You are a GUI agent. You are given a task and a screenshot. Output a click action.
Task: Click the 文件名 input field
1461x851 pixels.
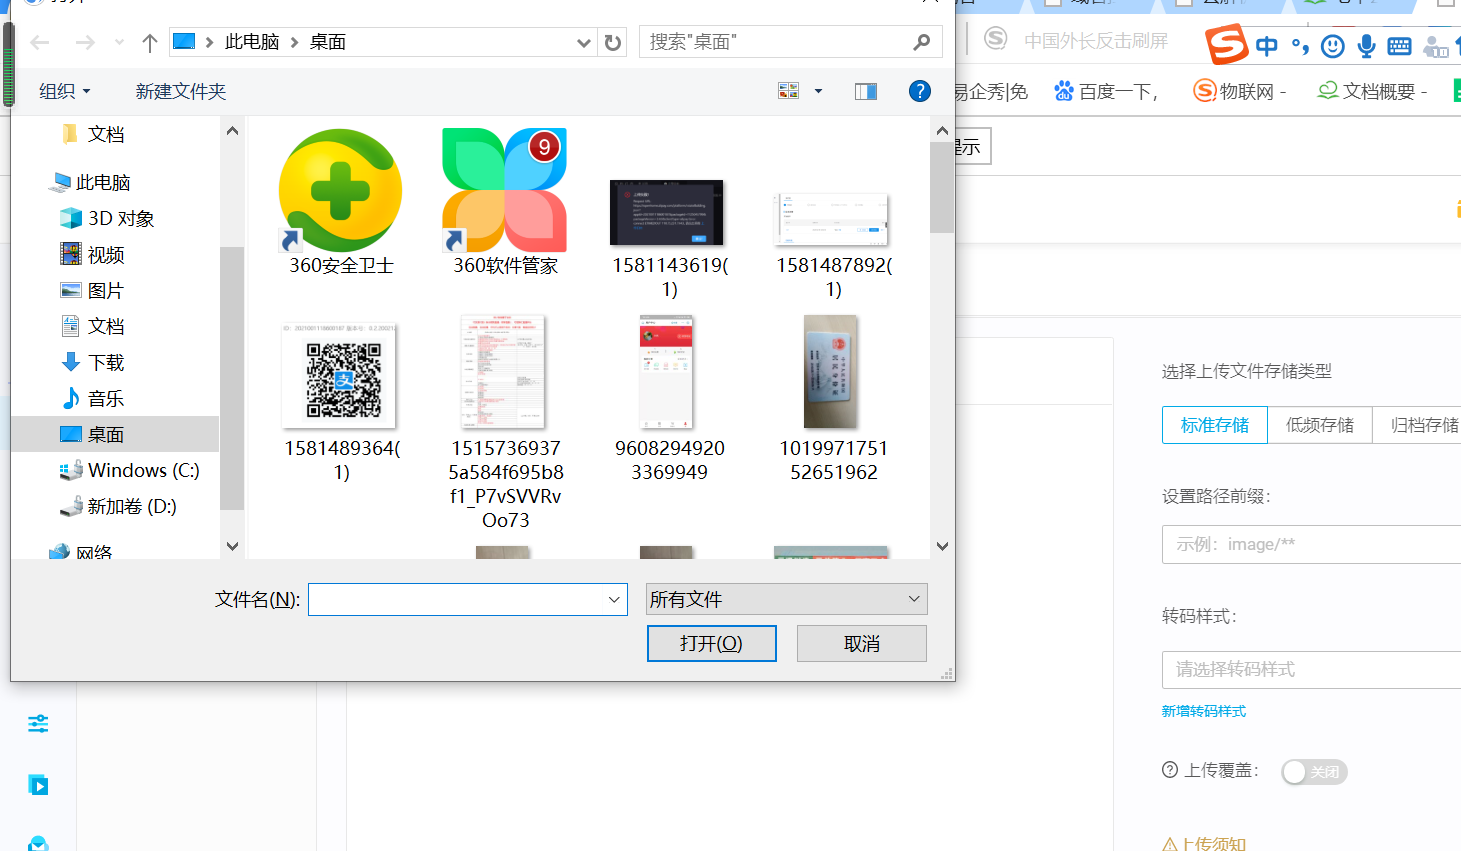point(457,599)
